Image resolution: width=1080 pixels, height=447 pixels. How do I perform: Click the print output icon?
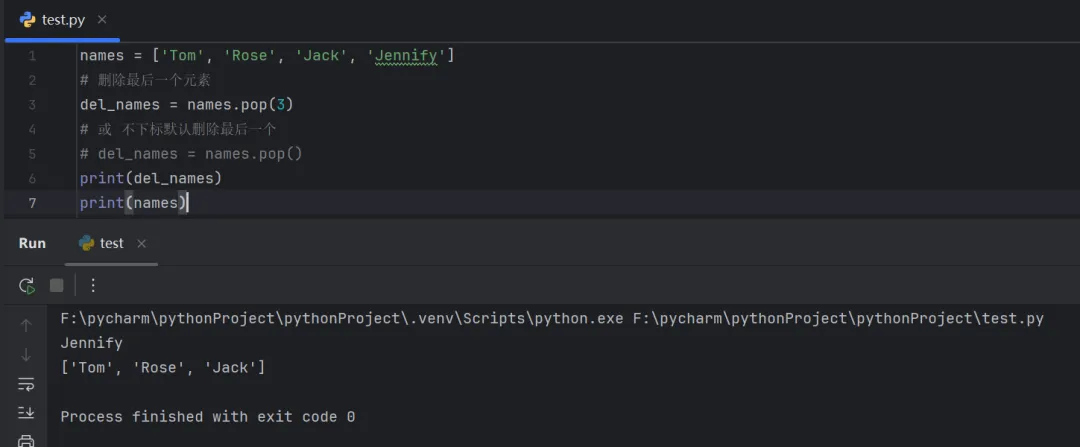(26, 440)
